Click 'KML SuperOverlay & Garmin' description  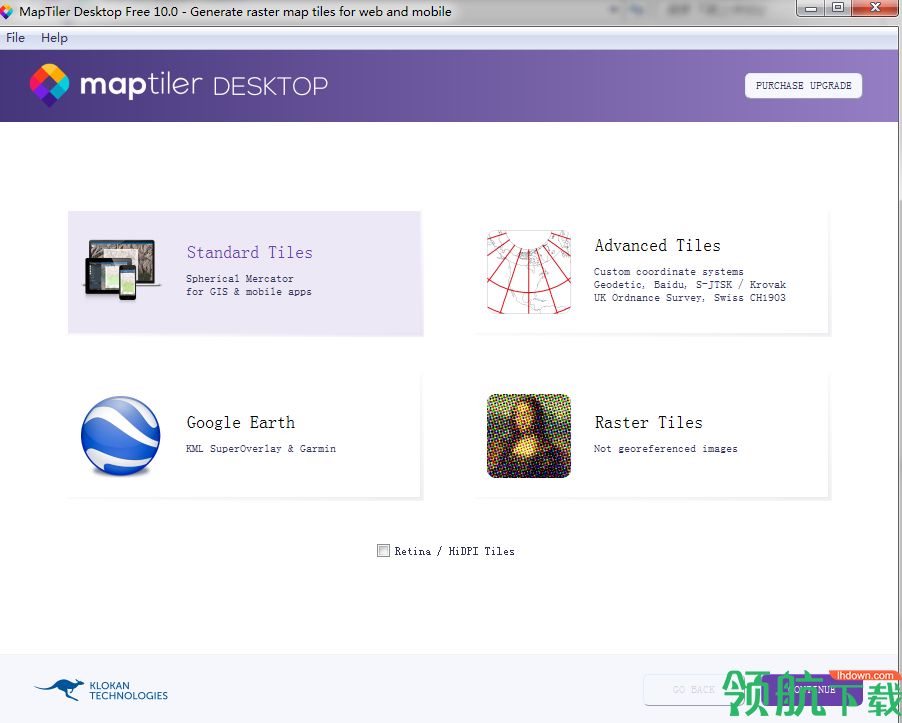pyautogui.click(x=261, y=449)
